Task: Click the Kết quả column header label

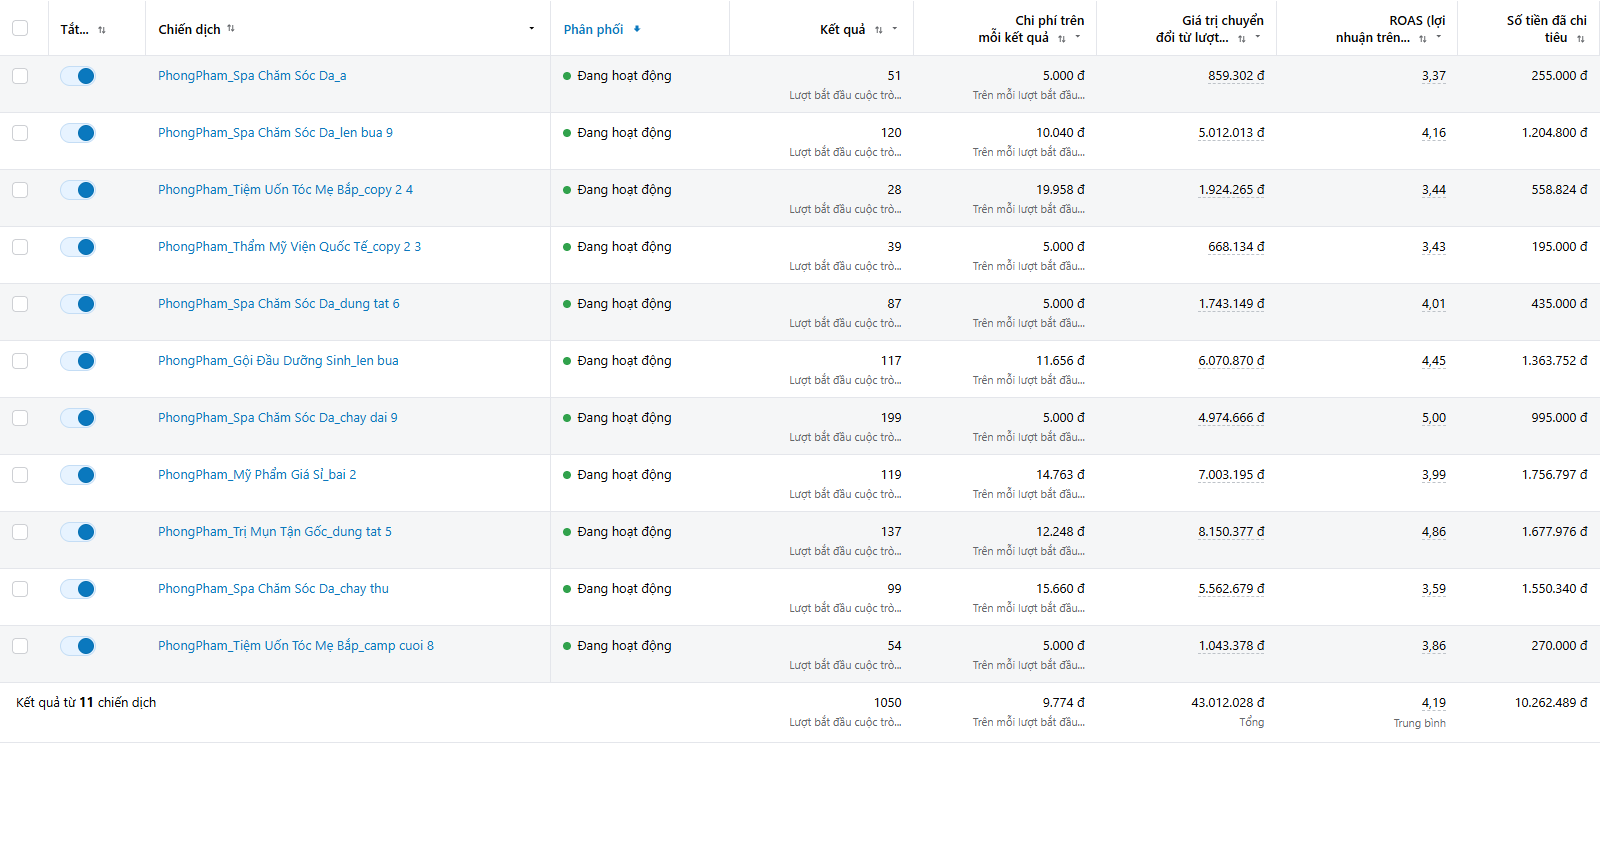Action: pyautogui.click(x=843, y=29)
